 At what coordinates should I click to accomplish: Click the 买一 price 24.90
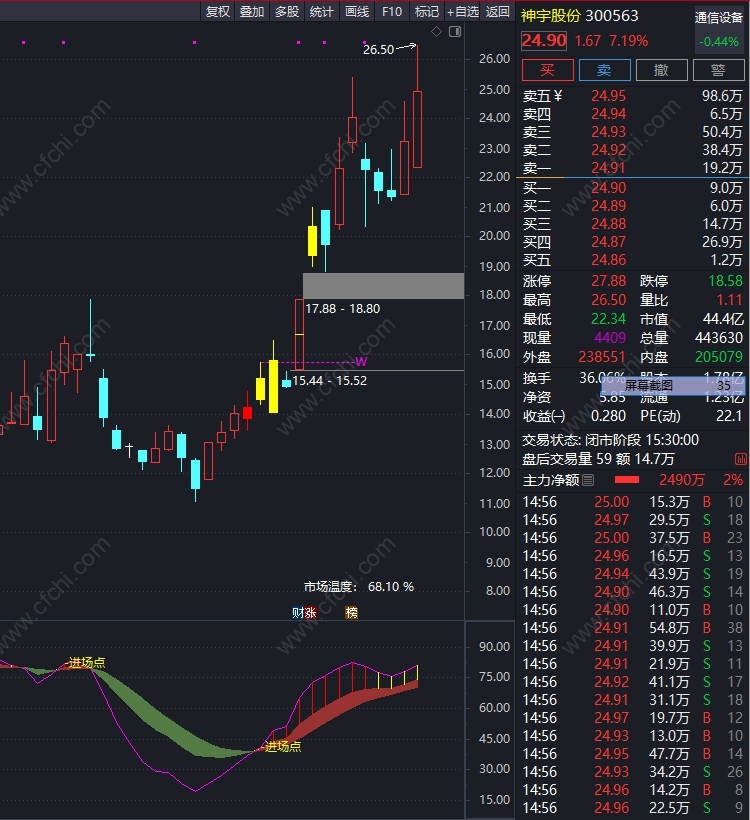point(608,188)
